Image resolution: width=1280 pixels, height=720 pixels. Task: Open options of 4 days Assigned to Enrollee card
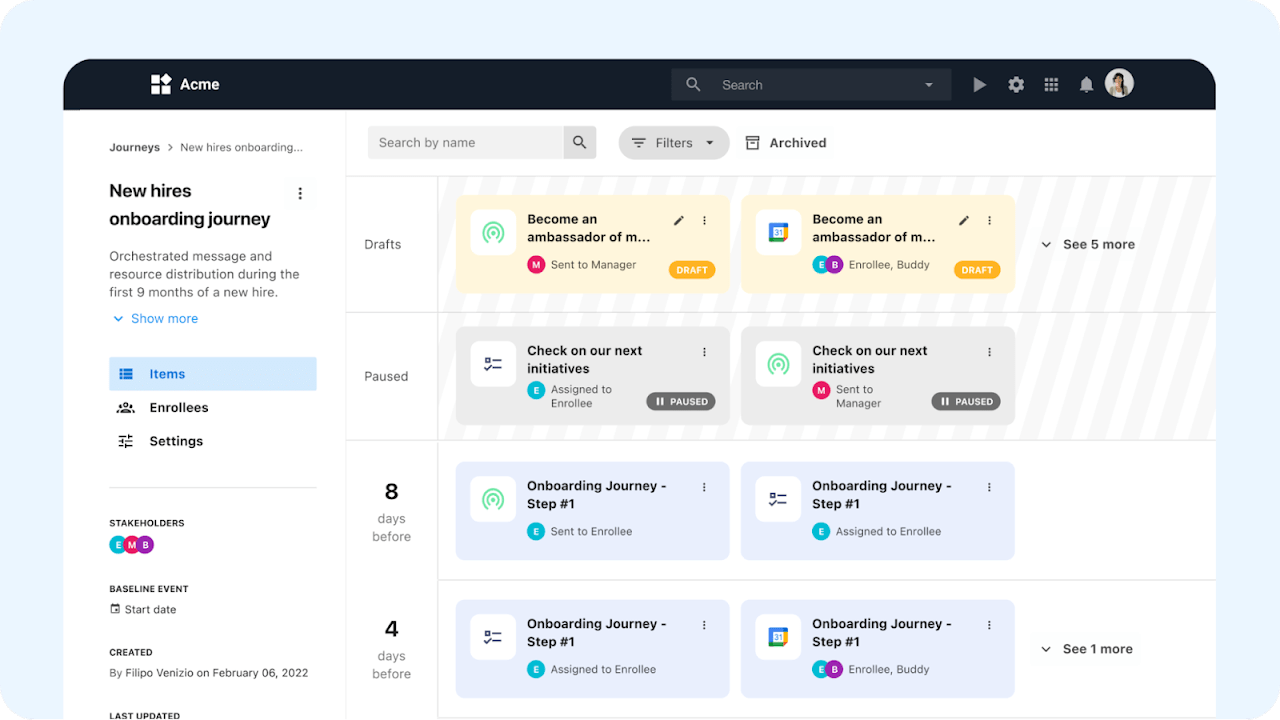(704, 625)
